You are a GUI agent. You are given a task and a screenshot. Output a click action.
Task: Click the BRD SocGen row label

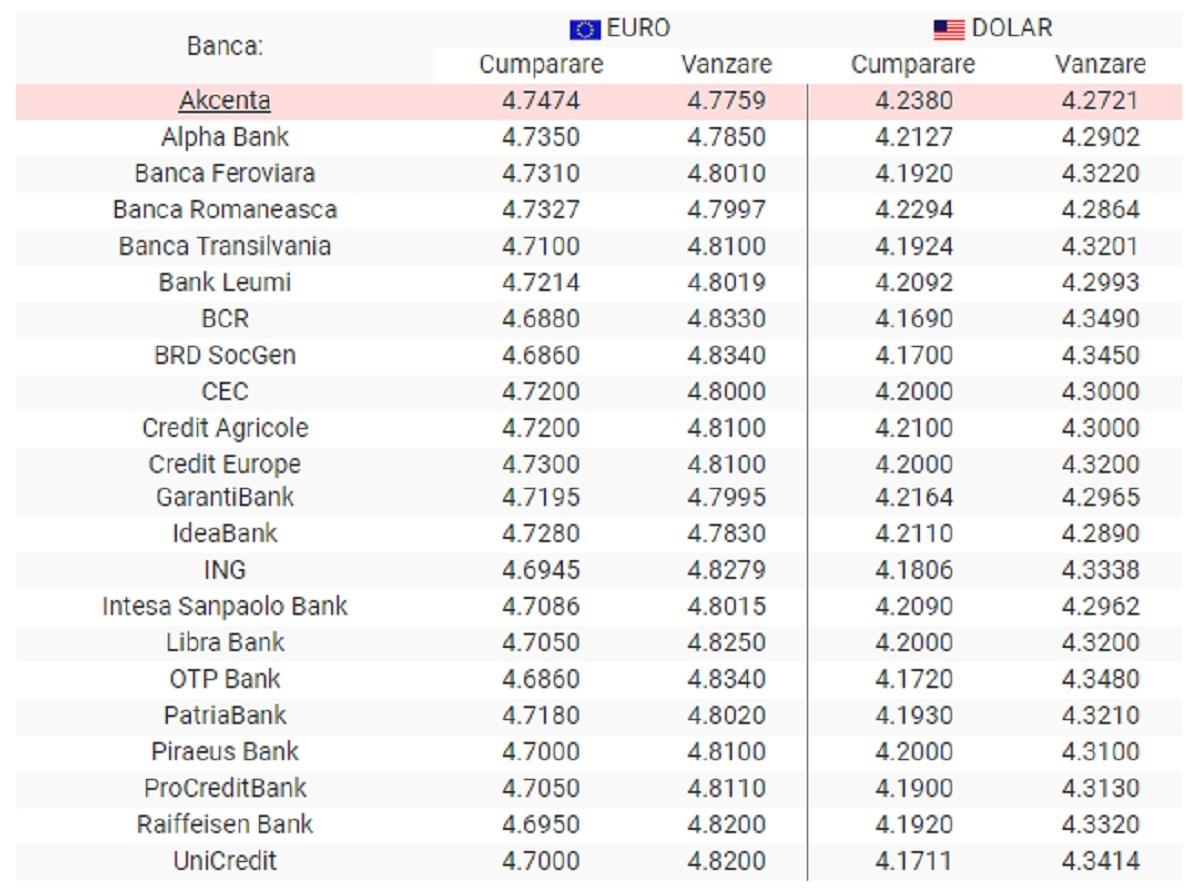click(x=225, y=355)
